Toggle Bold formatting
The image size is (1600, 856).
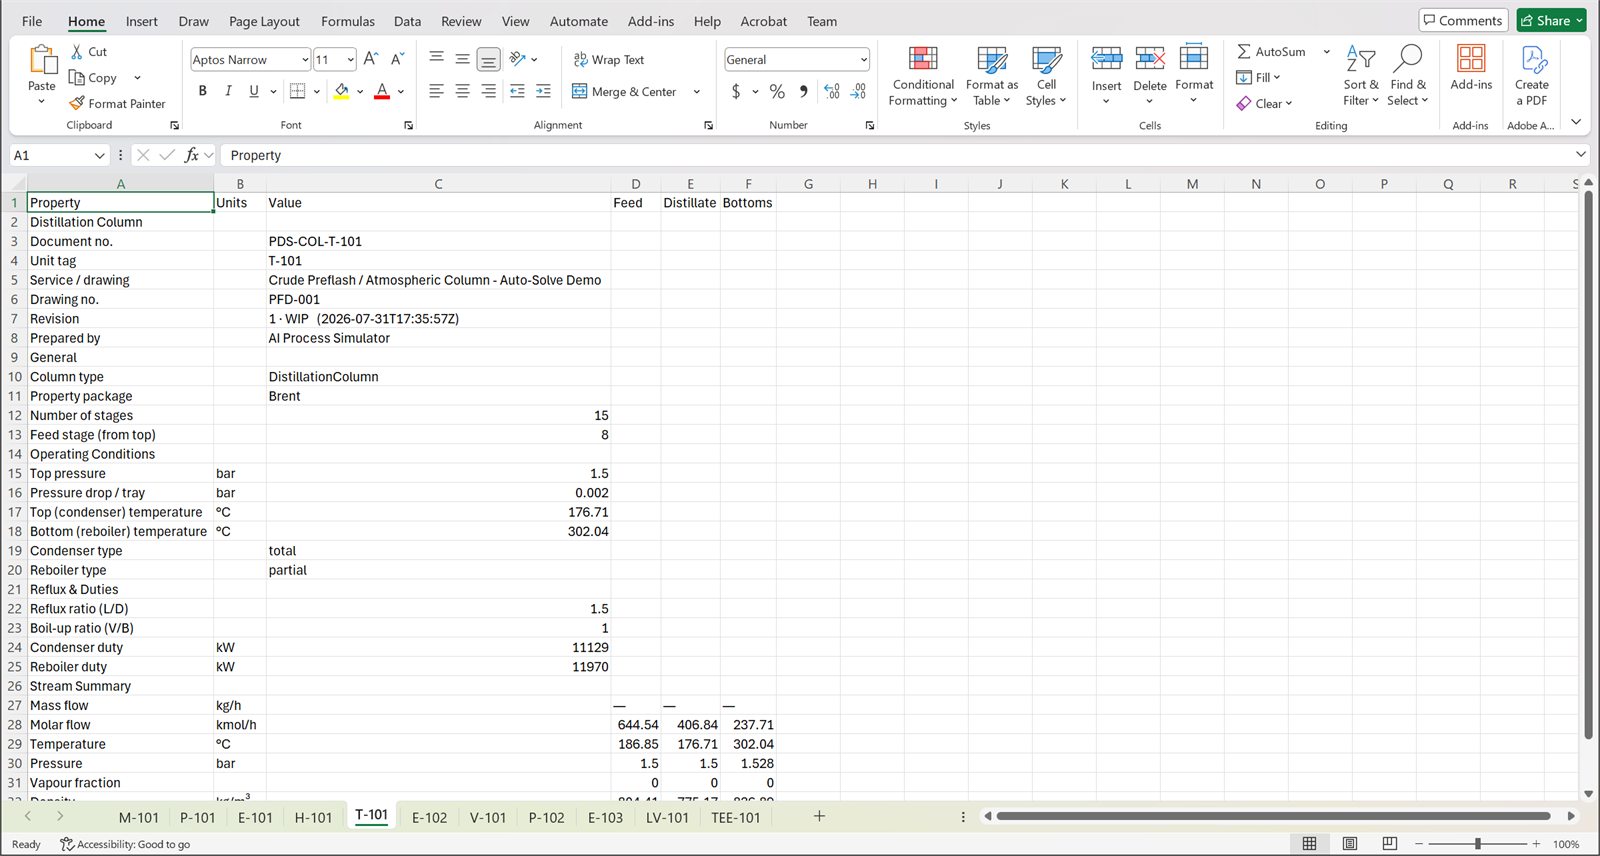click(x=203, y=91)
